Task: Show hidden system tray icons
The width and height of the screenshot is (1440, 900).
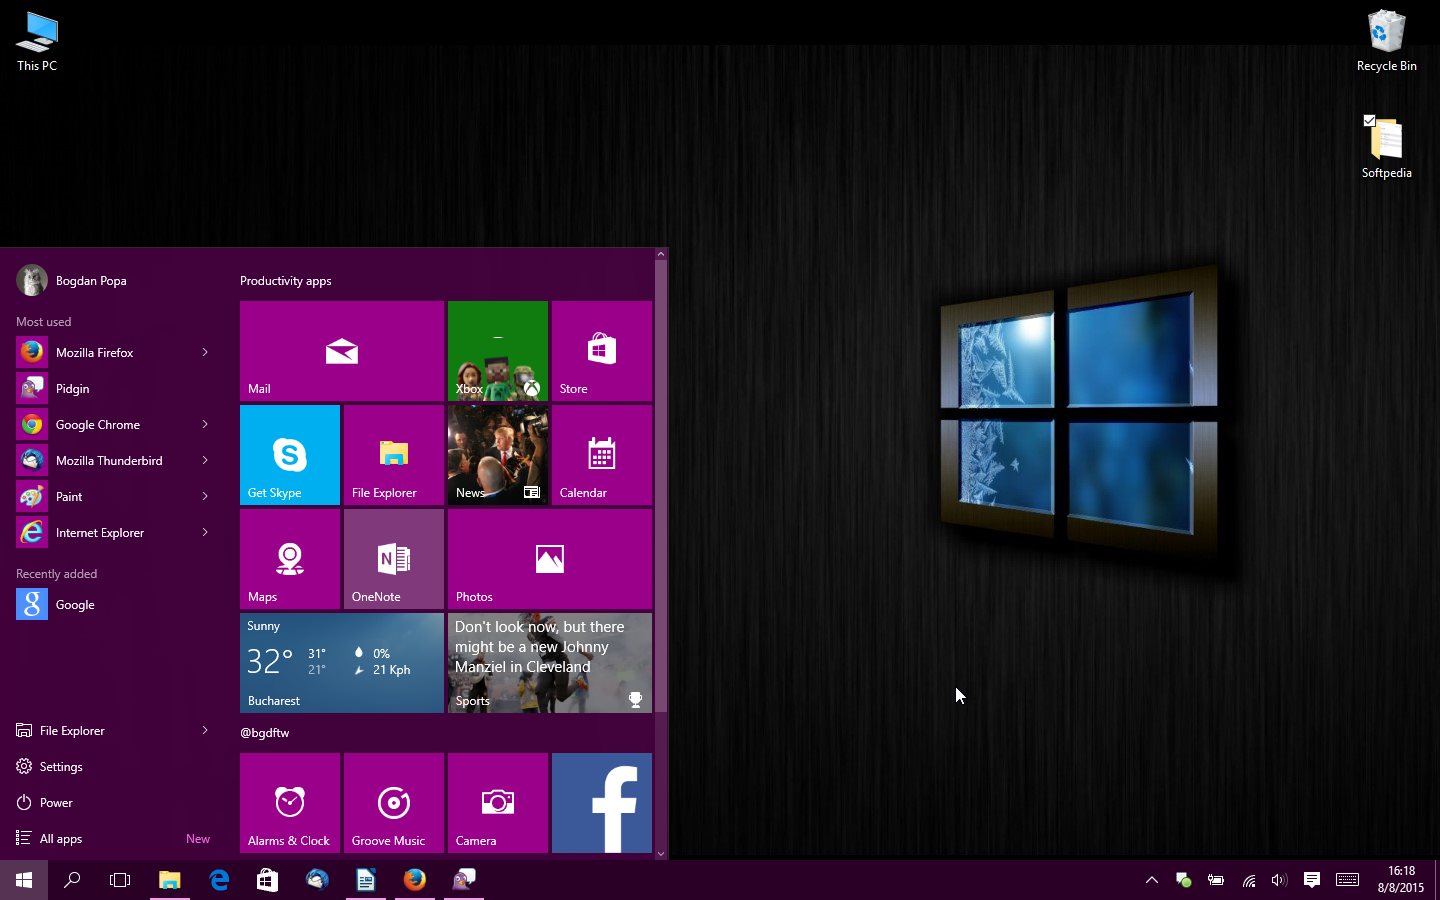Action: click(x=1152, y=880)
